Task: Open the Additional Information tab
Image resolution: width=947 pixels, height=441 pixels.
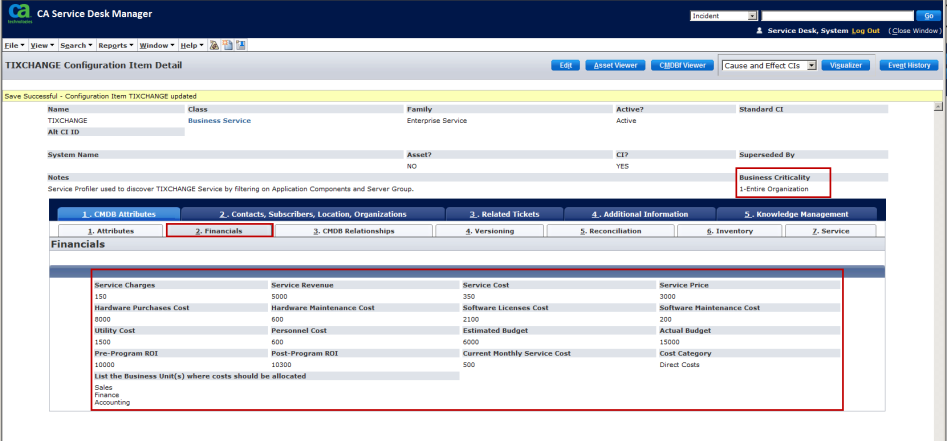Action: 640,214
